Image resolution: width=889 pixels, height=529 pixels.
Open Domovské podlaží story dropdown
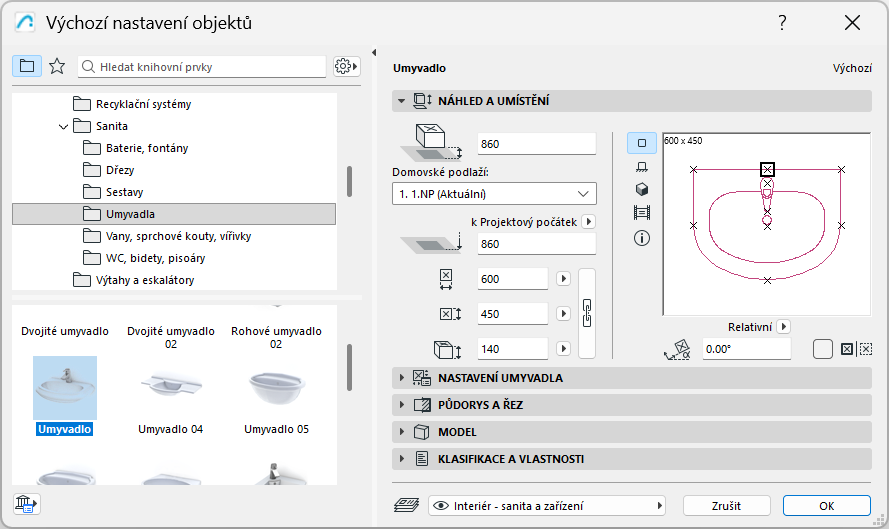click(494, 193)
